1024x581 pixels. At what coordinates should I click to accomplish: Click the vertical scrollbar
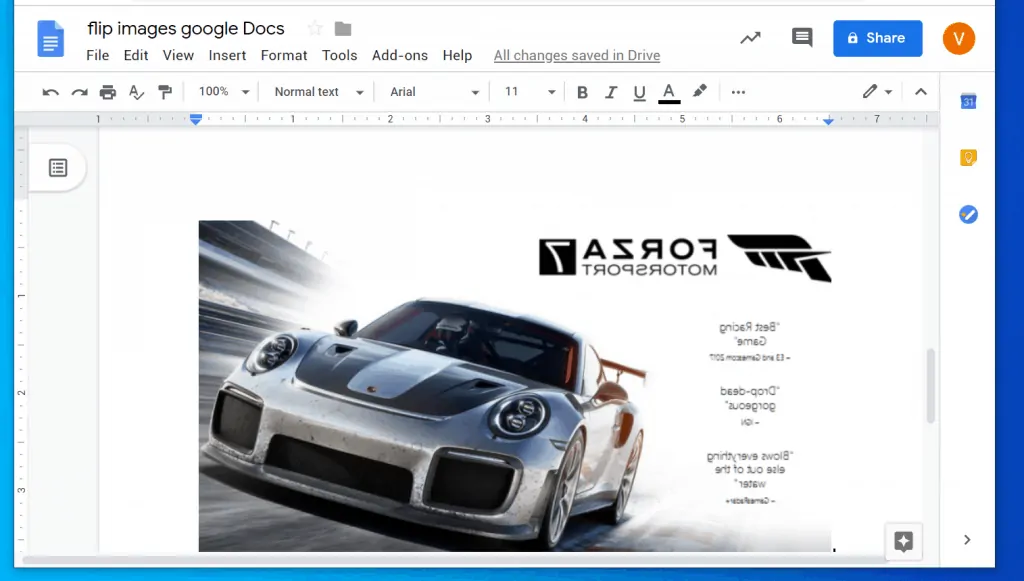click(931, 386)
